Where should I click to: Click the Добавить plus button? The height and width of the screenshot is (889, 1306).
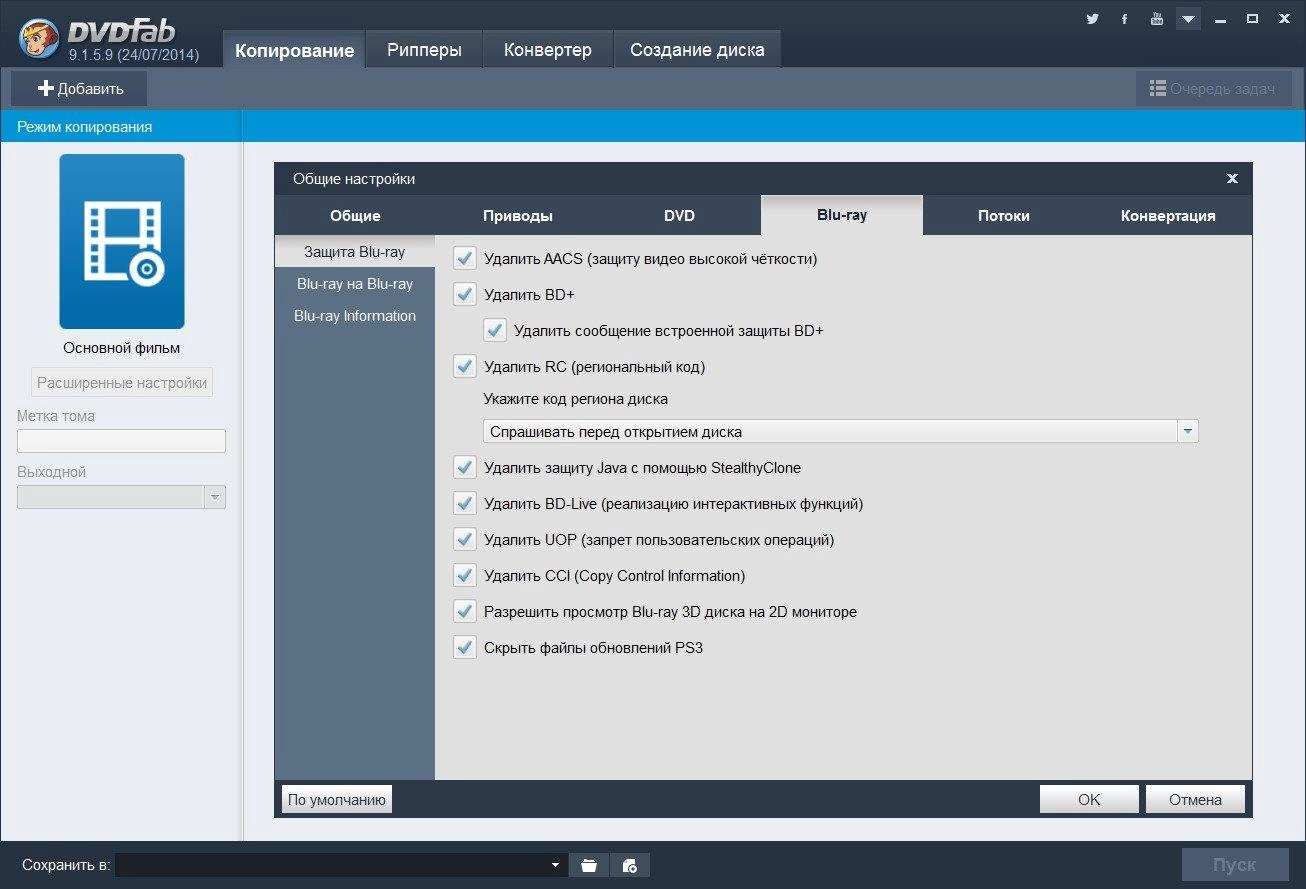(x=80, y=88)
